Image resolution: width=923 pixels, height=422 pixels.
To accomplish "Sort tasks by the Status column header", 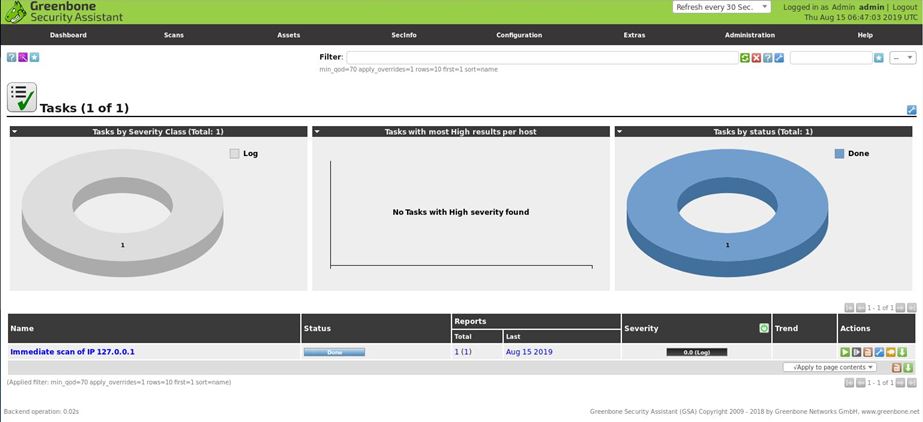I will tap(317, 328).
